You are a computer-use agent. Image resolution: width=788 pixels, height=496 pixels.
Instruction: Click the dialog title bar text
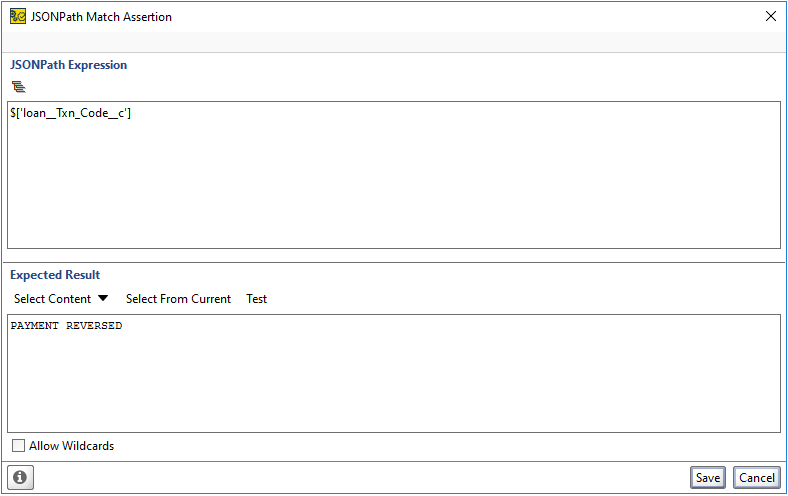coord(101,16)
